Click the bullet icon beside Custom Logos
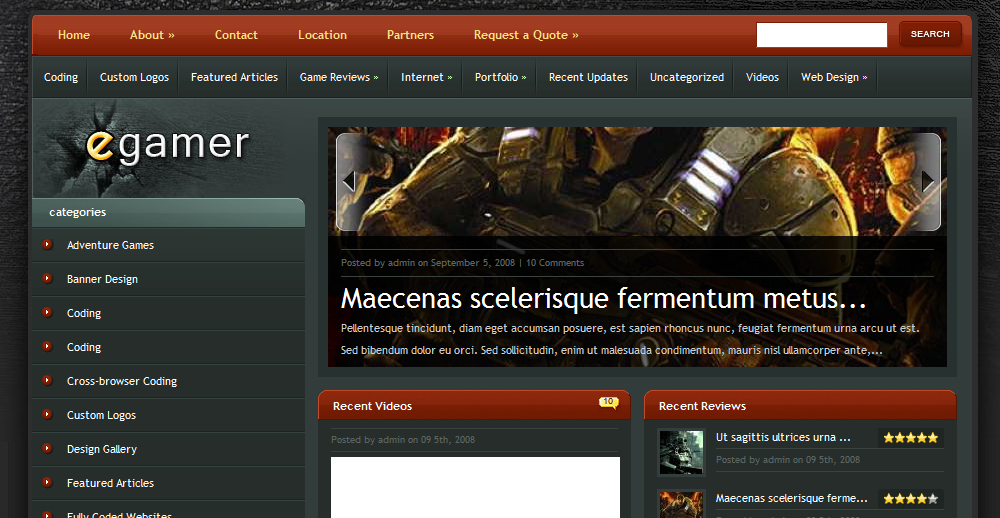 (x=47, y=415)
